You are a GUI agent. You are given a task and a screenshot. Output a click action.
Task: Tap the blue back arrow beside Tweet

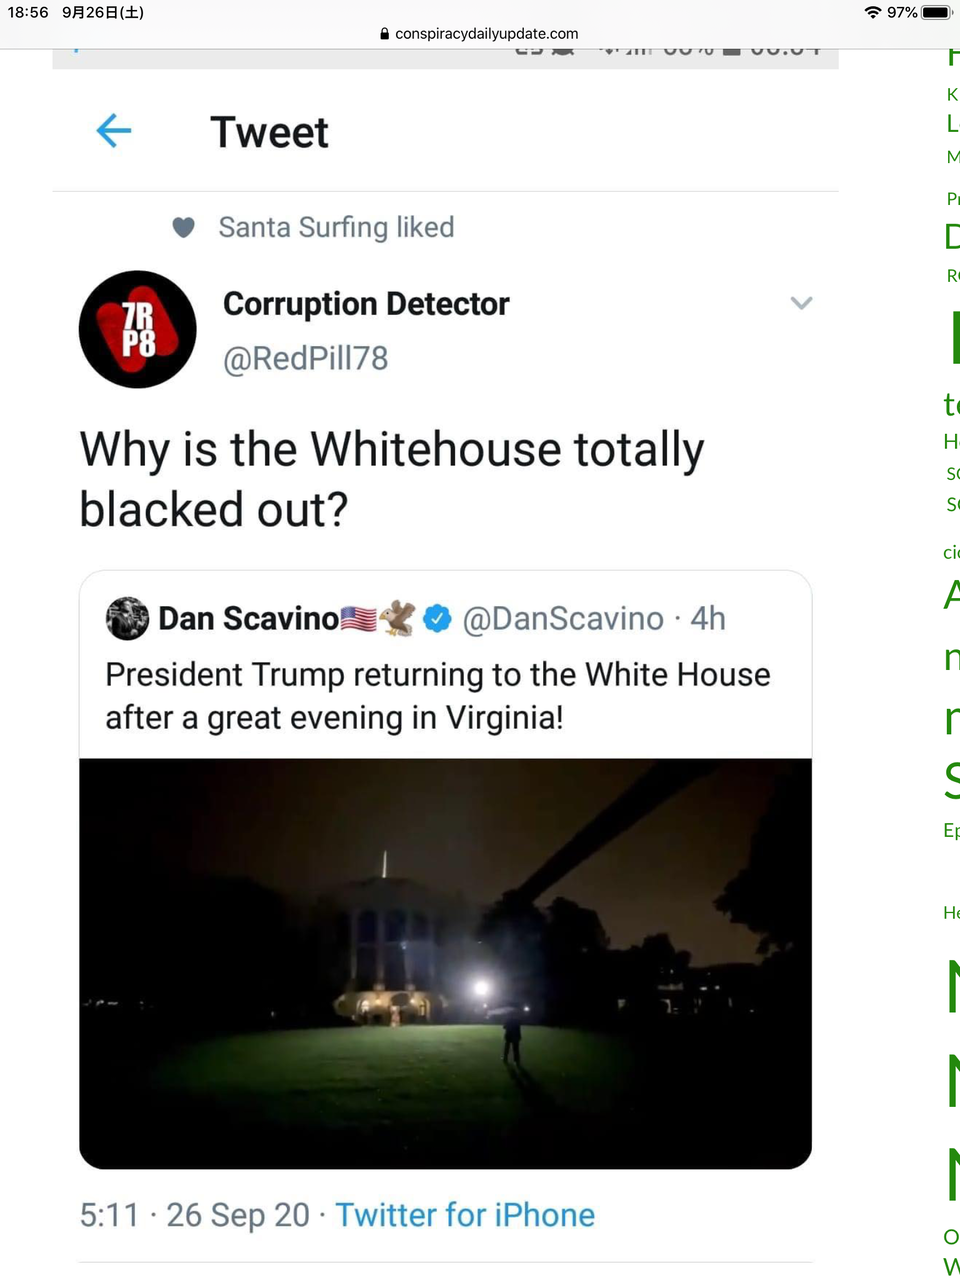114,131
